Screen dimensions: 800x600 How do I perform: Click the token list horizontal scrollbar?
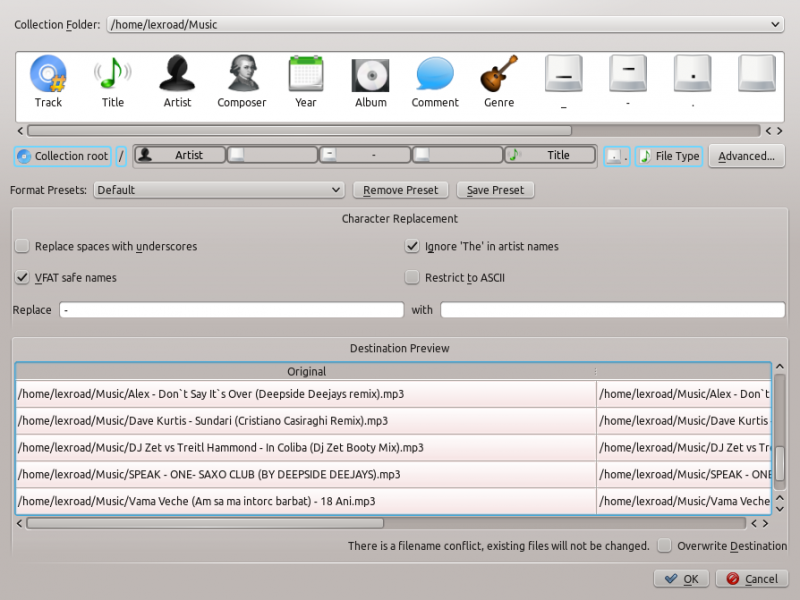[300, 130]
